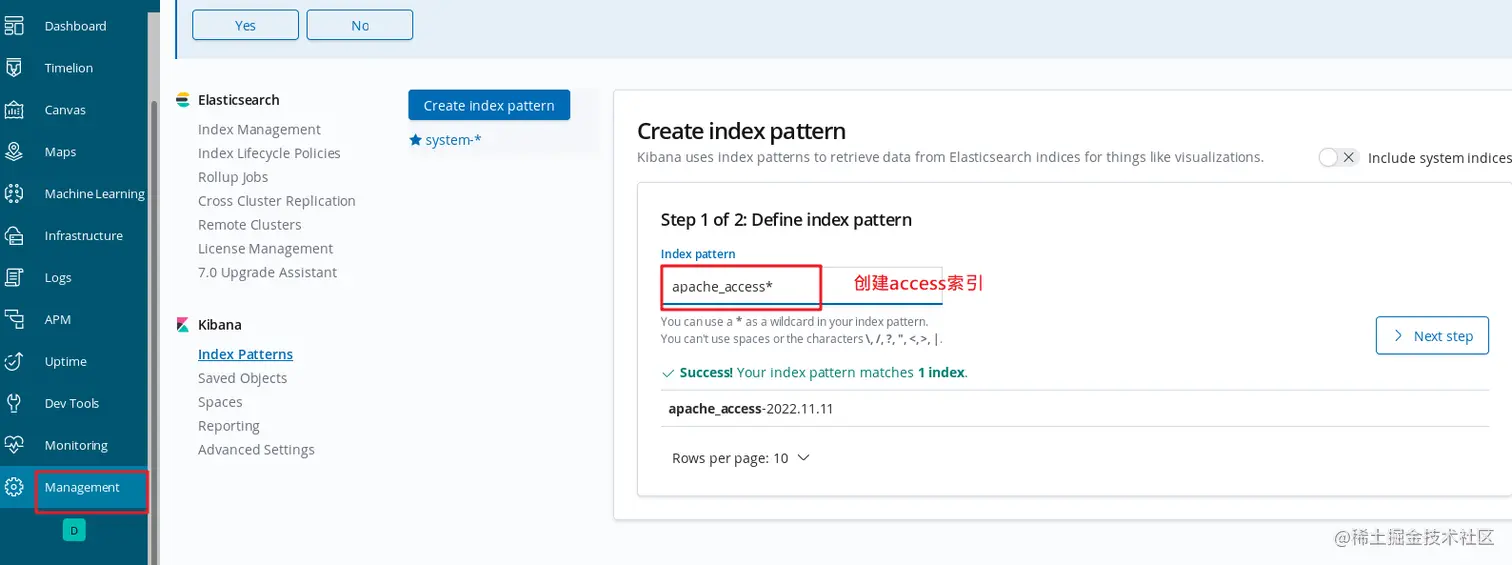Click the Yes button
This screenshot has width=1512, height=565.
point(245,25)
